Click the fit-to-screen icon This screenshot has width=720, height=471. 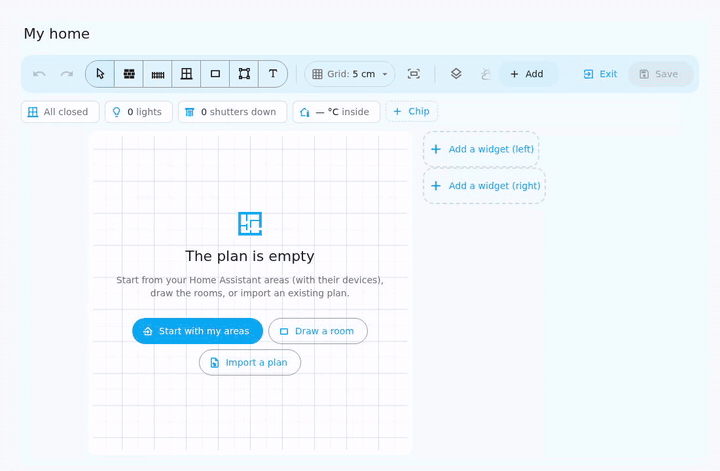click(x=414, y=74)
